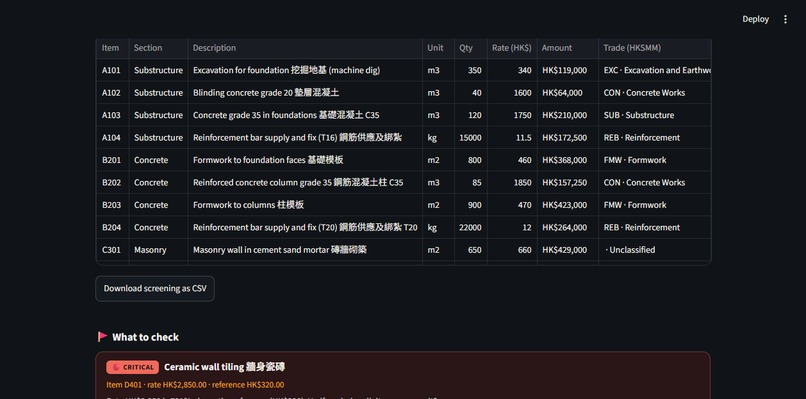Select item cell B201
Screen dimensions: 806x399
tap(112, 160)
